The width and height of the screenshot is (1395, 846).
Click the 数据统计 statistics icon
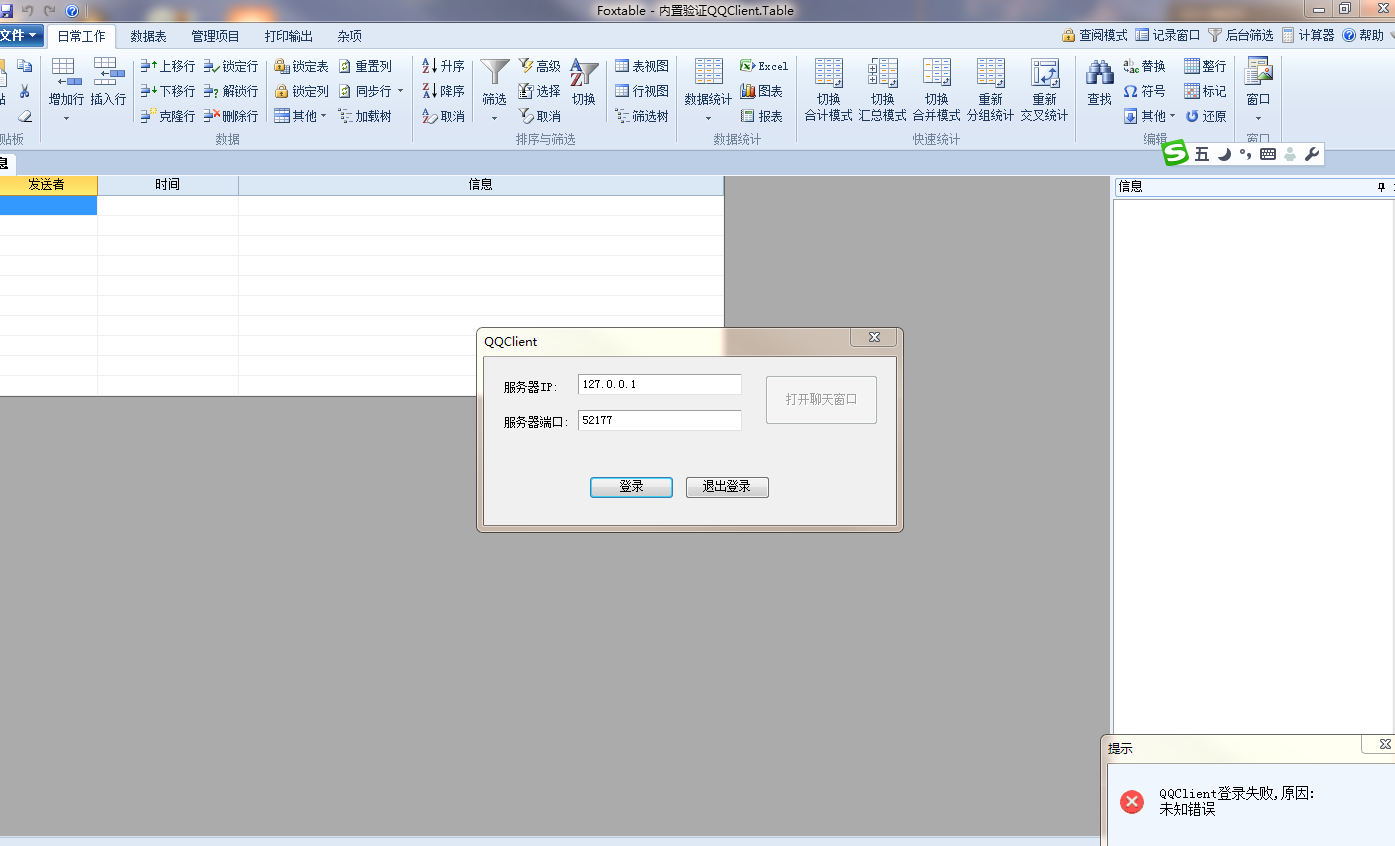tap(708, 72)
